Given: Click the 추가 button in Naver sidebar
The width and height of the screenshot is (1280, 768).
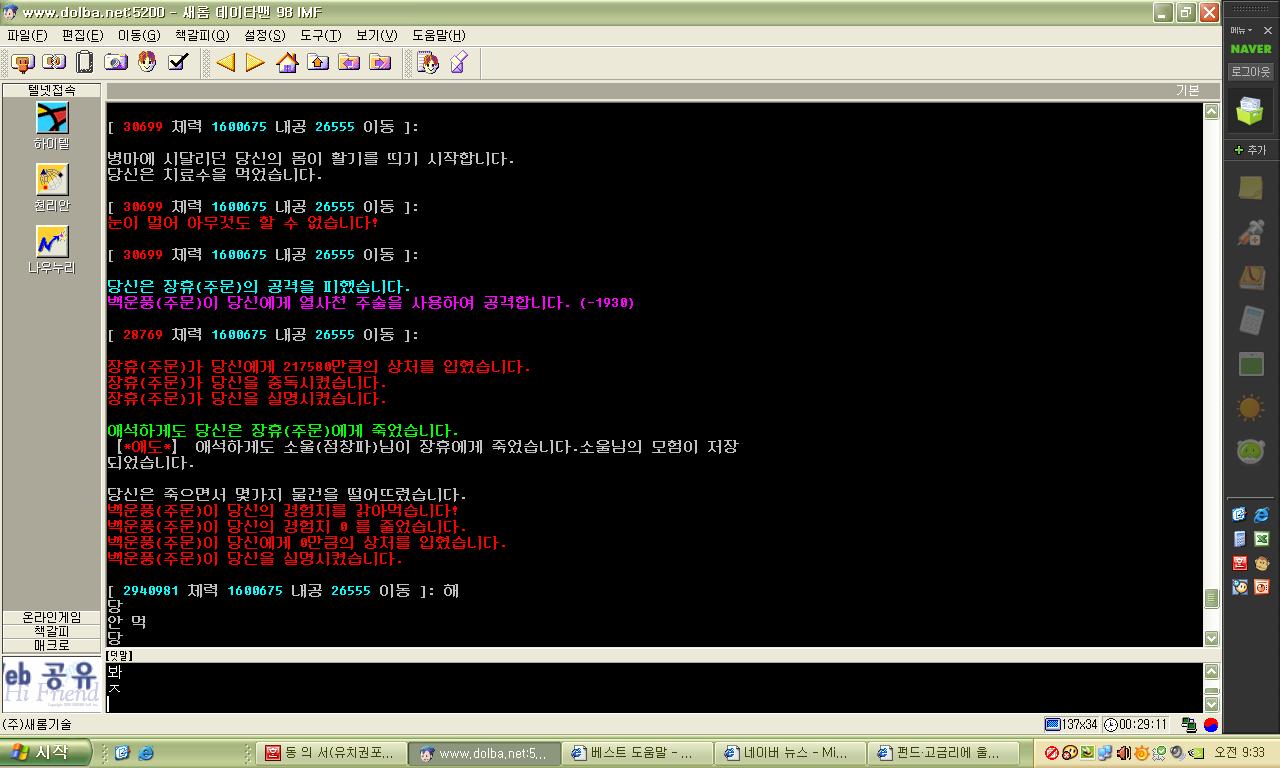Looking at the screenshot, I should pyautogui.click(x=1250, y=150).
